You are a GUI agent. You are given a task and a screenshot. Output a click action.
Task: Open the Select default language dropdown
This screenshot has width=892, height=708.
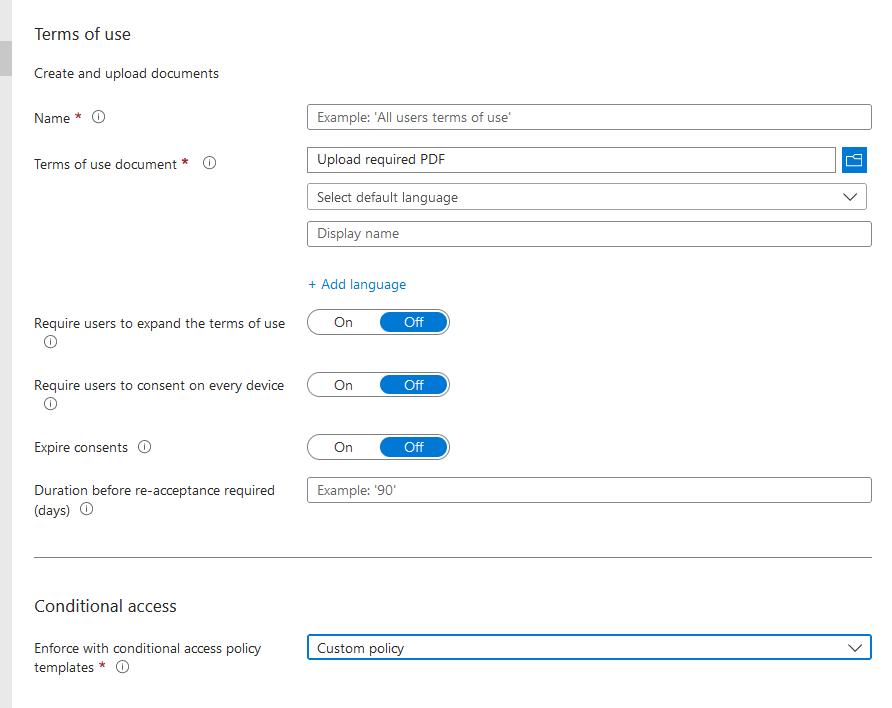click(586, 197)
